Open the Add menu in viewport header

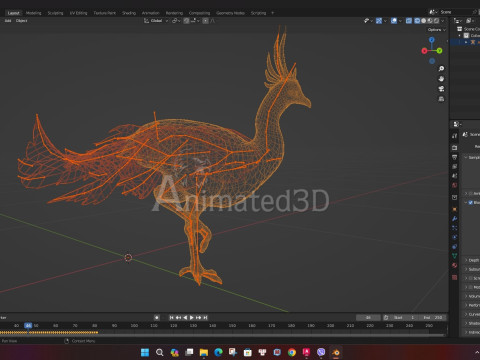[8, 21]
